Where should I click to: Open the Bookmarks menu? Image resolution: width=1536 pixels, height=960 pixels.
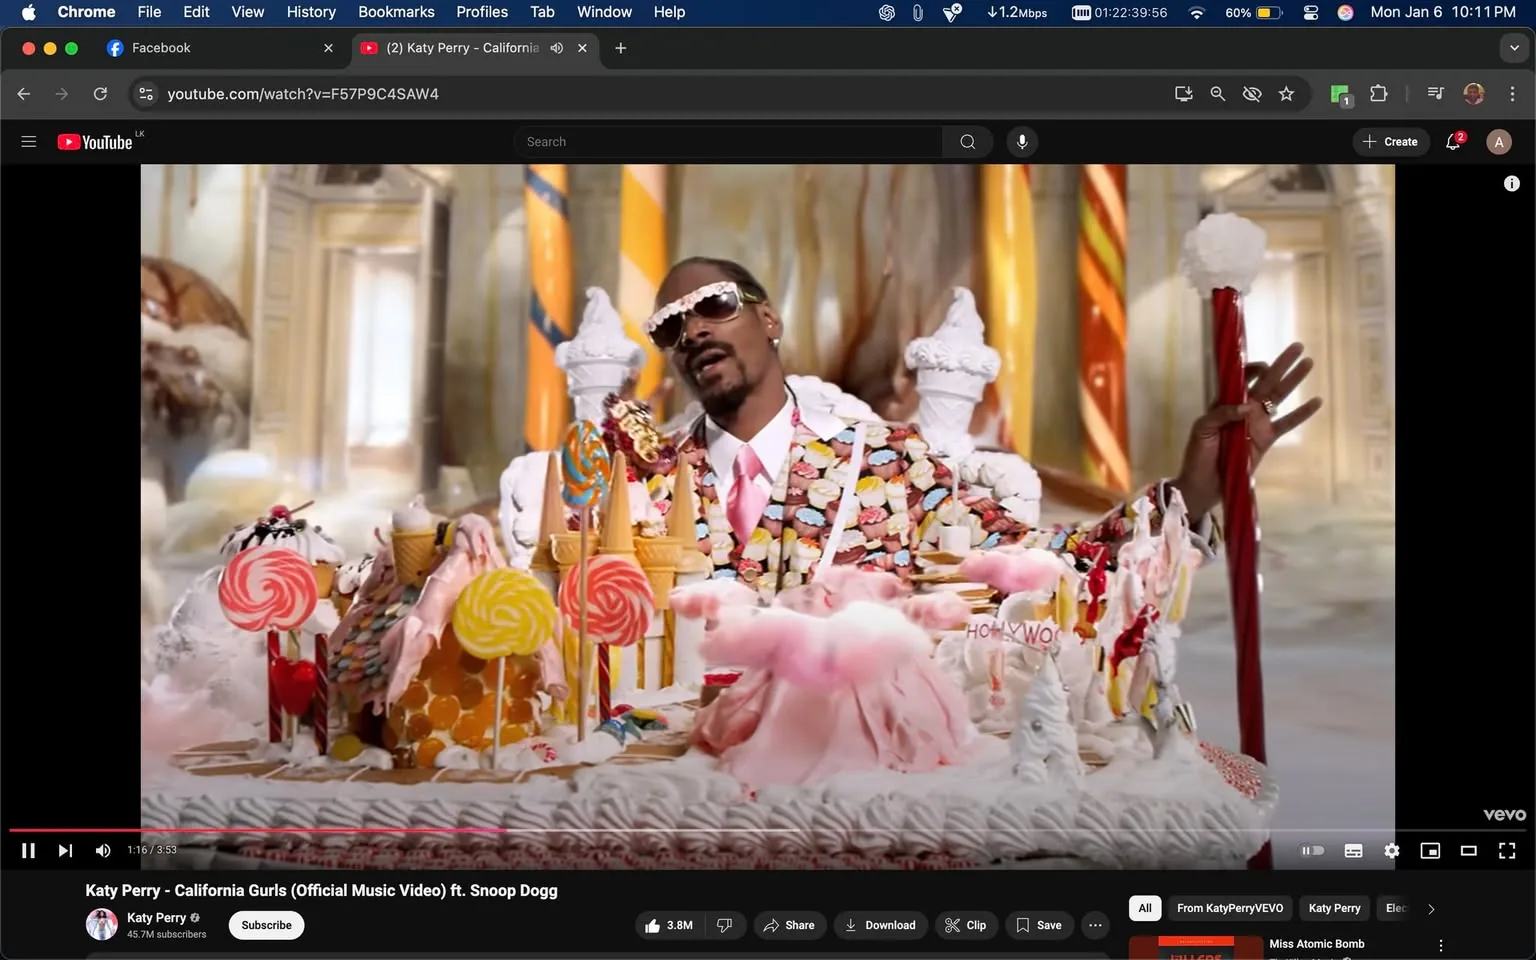(396, 12)
